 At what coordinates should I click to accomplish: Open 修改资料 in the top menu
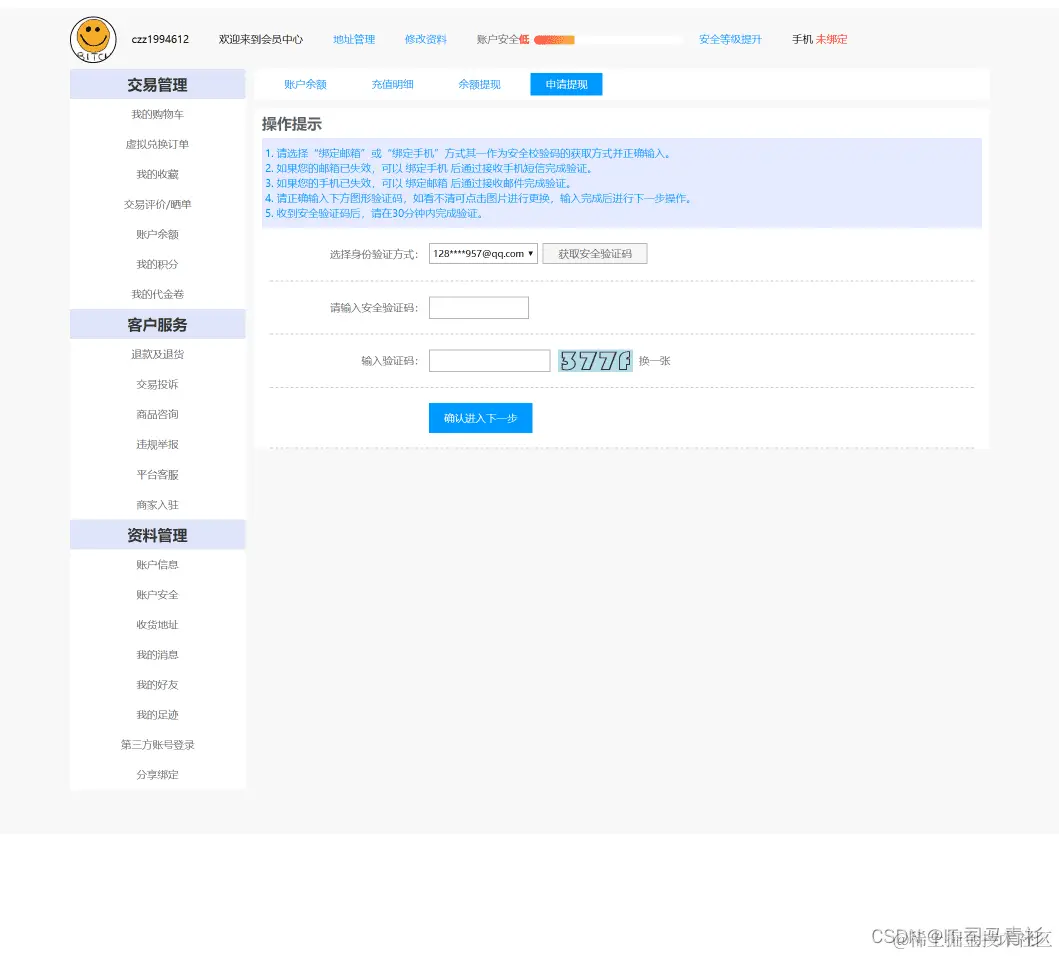click(425, 40)
